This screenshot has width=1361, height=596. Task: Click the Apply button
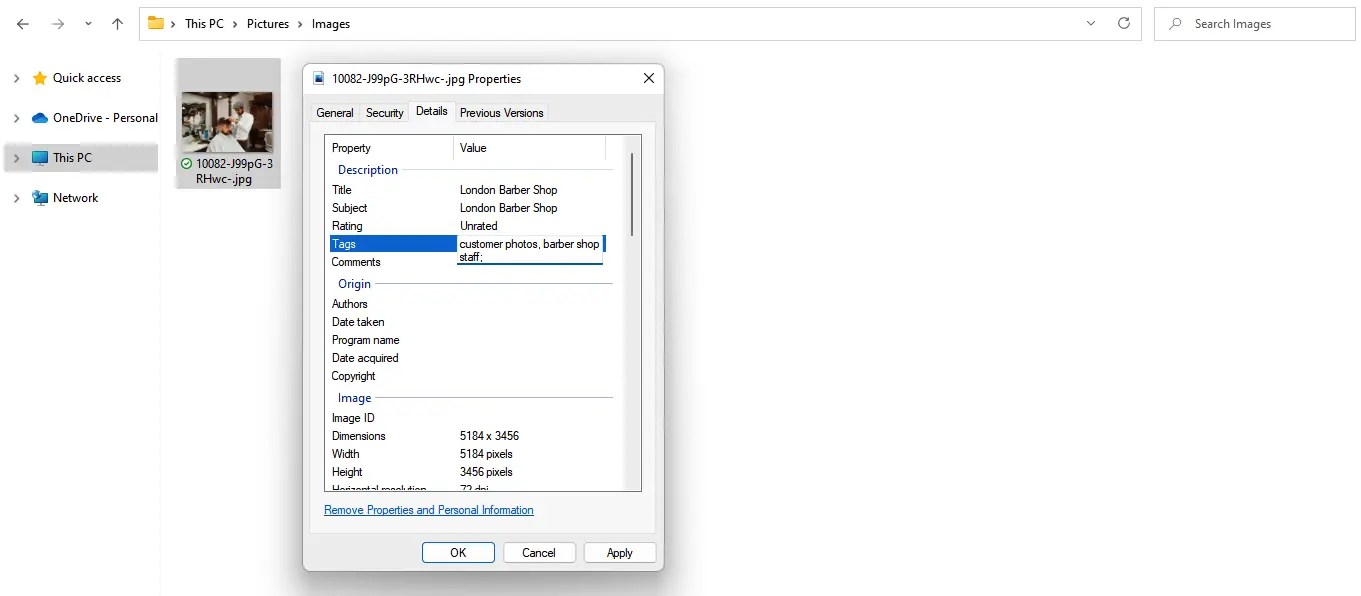click(x=620, y=552)
